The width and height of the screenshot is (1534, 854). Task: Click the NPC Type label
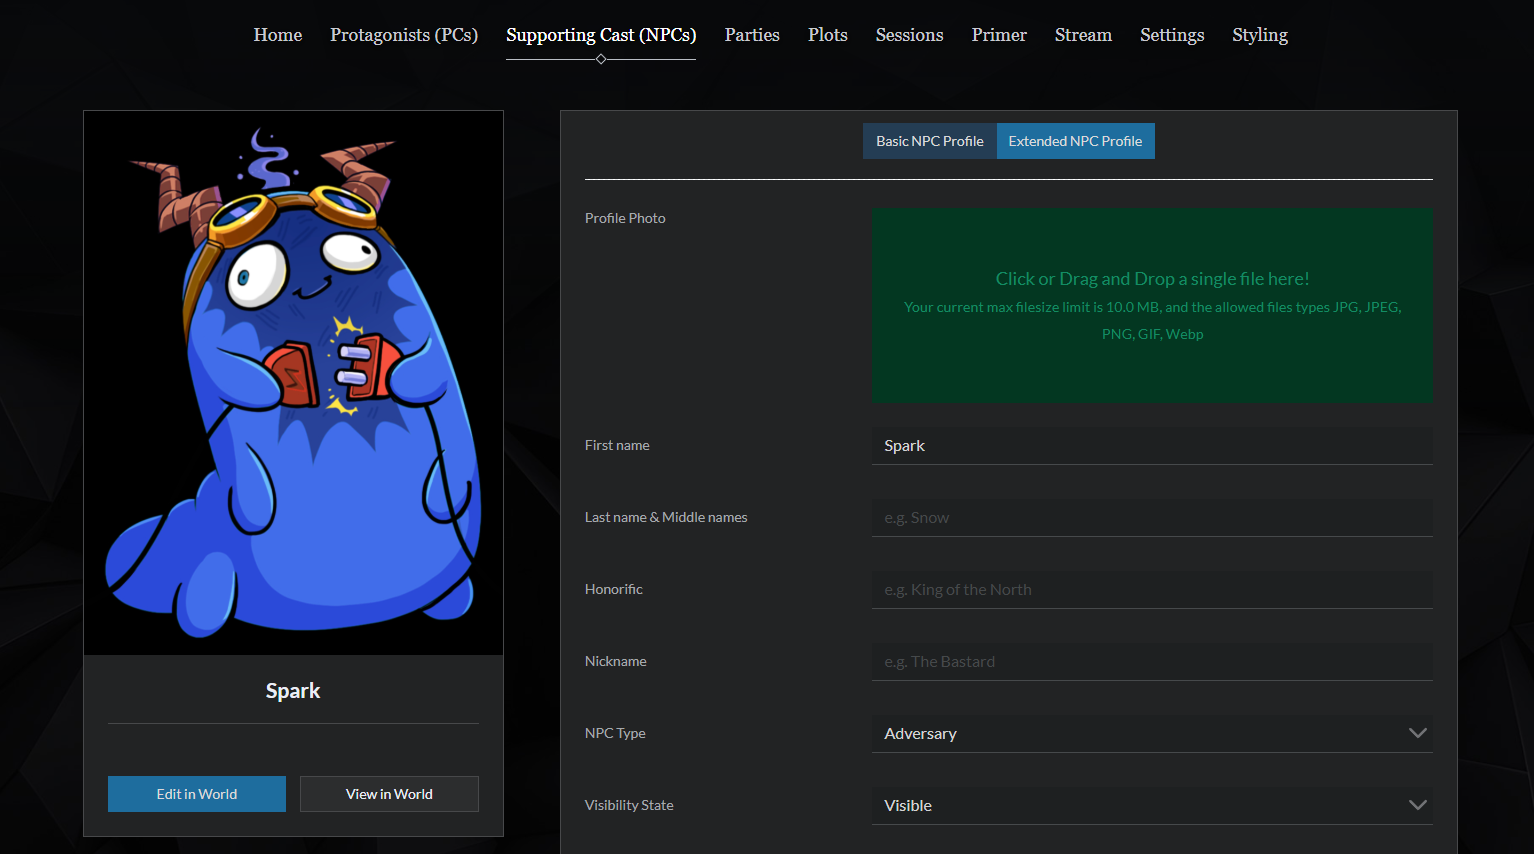615,733
